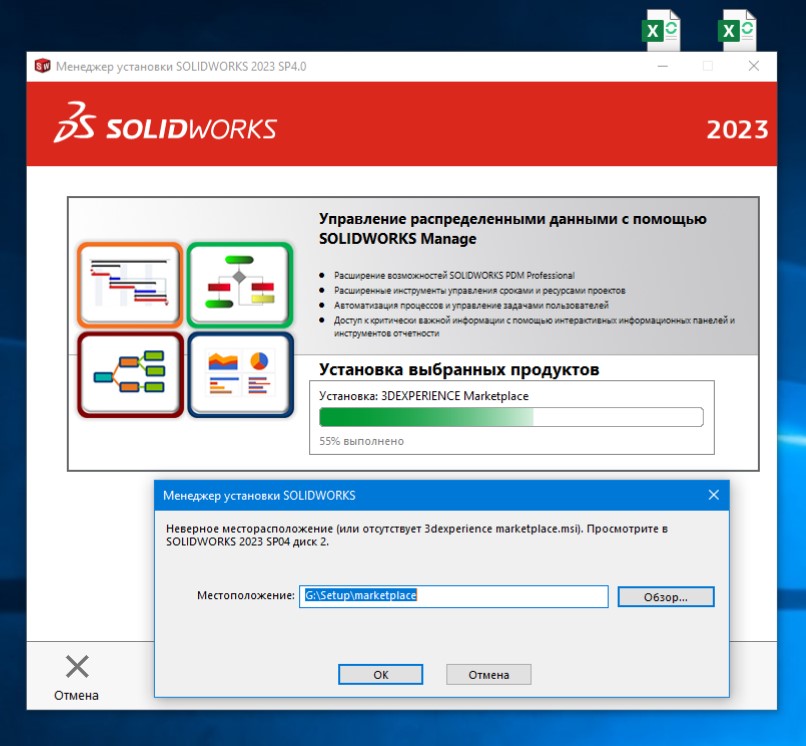Viewport: 806px width, 746px height.
Task: Click the tree diagram thumbnail with dark red border
Action: tap(130, 375)
